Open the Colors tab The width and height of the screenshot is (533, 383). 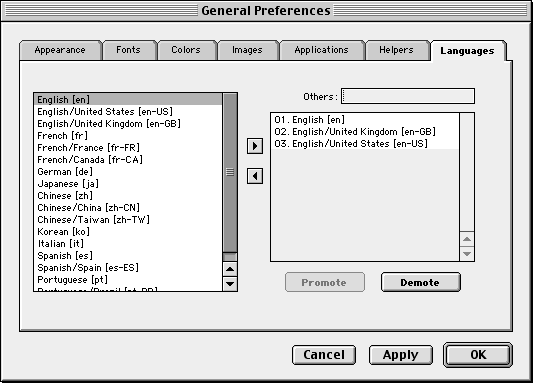pos(186,50)
